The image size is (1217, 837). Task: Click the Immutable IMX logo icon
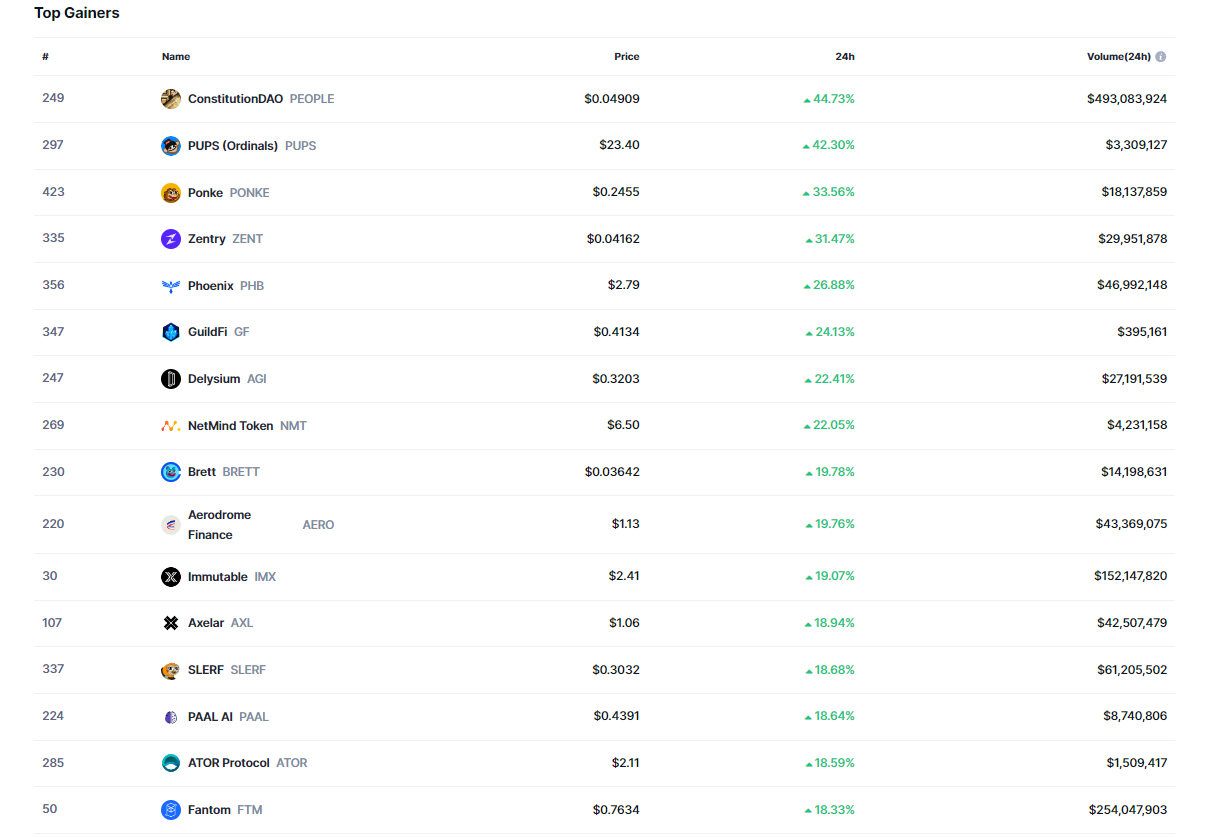[171, 577]
